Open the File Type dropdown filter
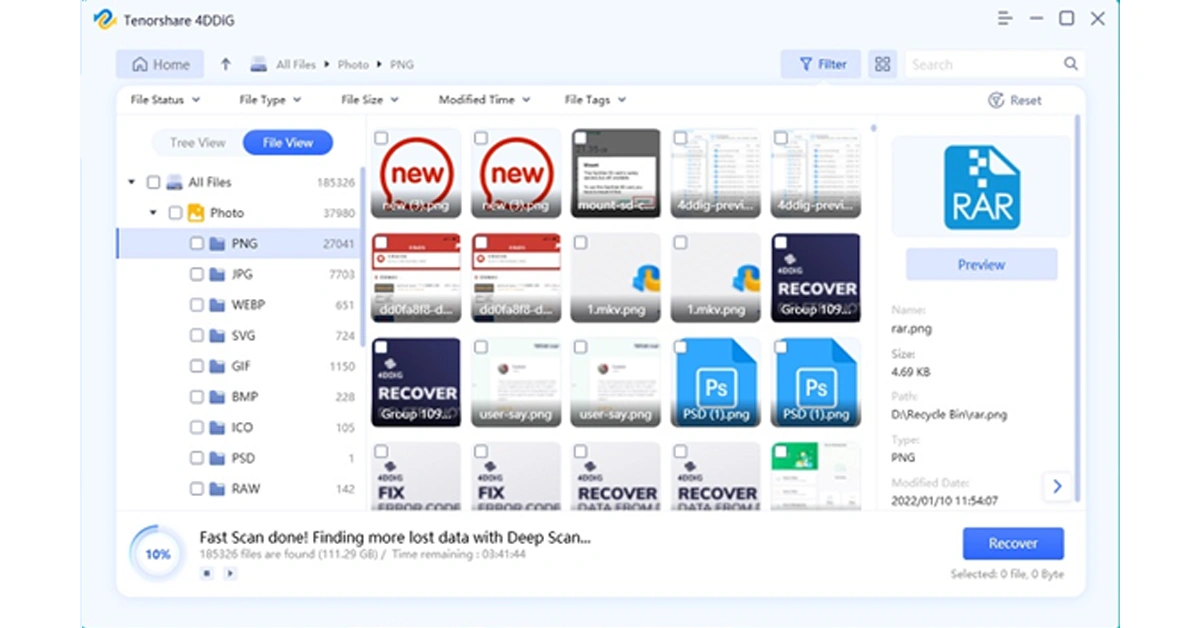The image size is (1200, 628). pos(270,100)
